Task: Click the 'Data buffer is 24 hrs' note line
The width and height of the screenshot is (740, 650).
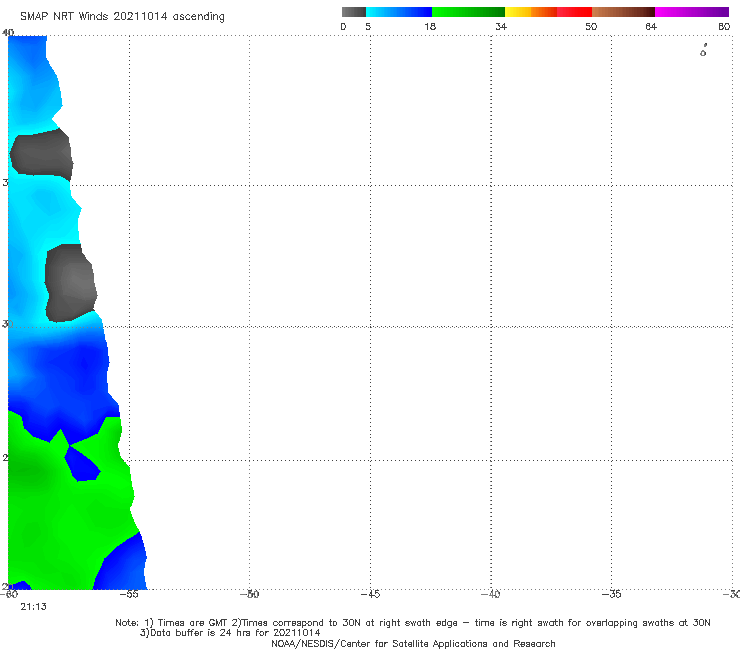Action: (230, 633)
